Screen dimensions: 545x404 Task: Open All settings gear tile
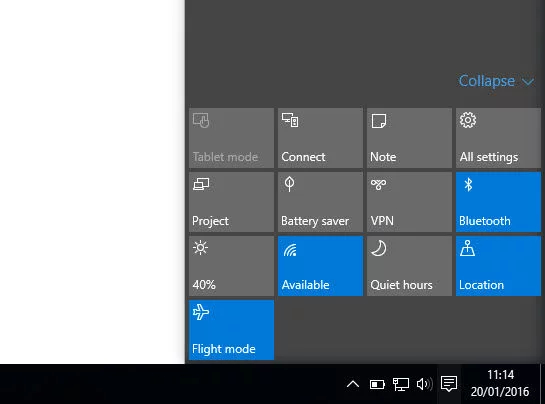click(498, 138)
